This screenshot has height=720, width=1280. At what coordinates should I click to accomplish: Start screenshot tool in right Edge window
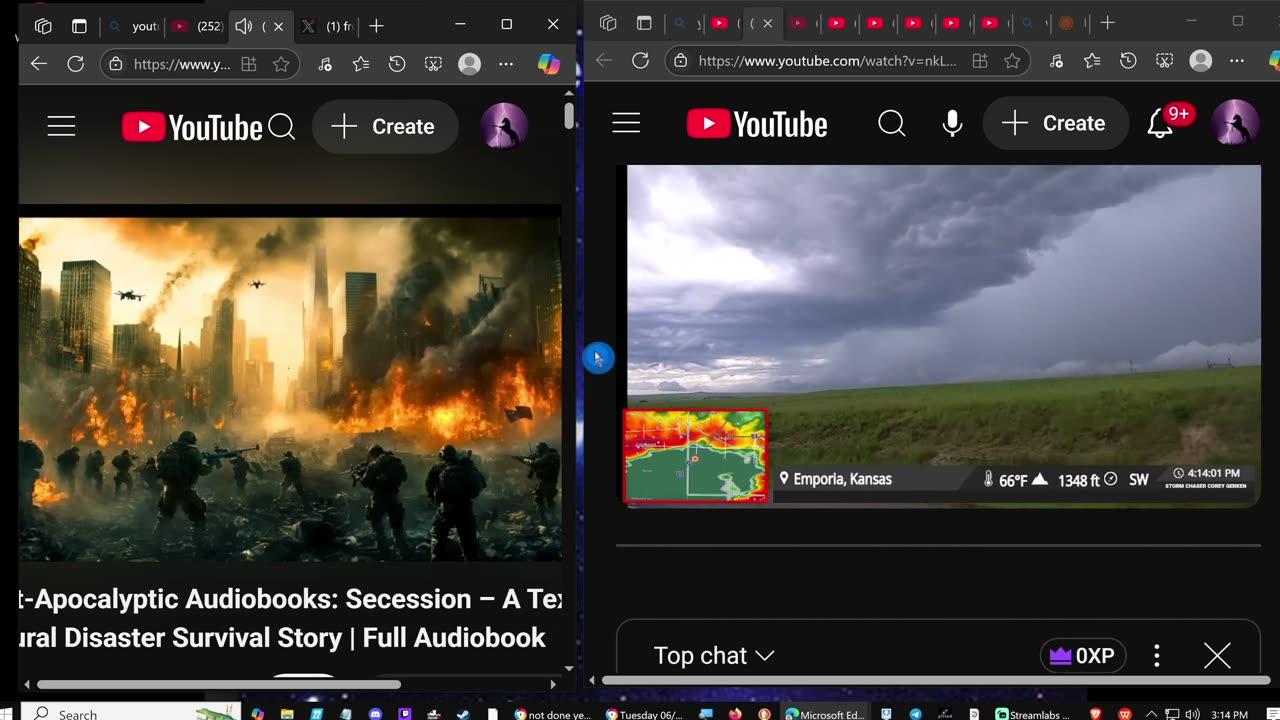tap(1164, 61)
